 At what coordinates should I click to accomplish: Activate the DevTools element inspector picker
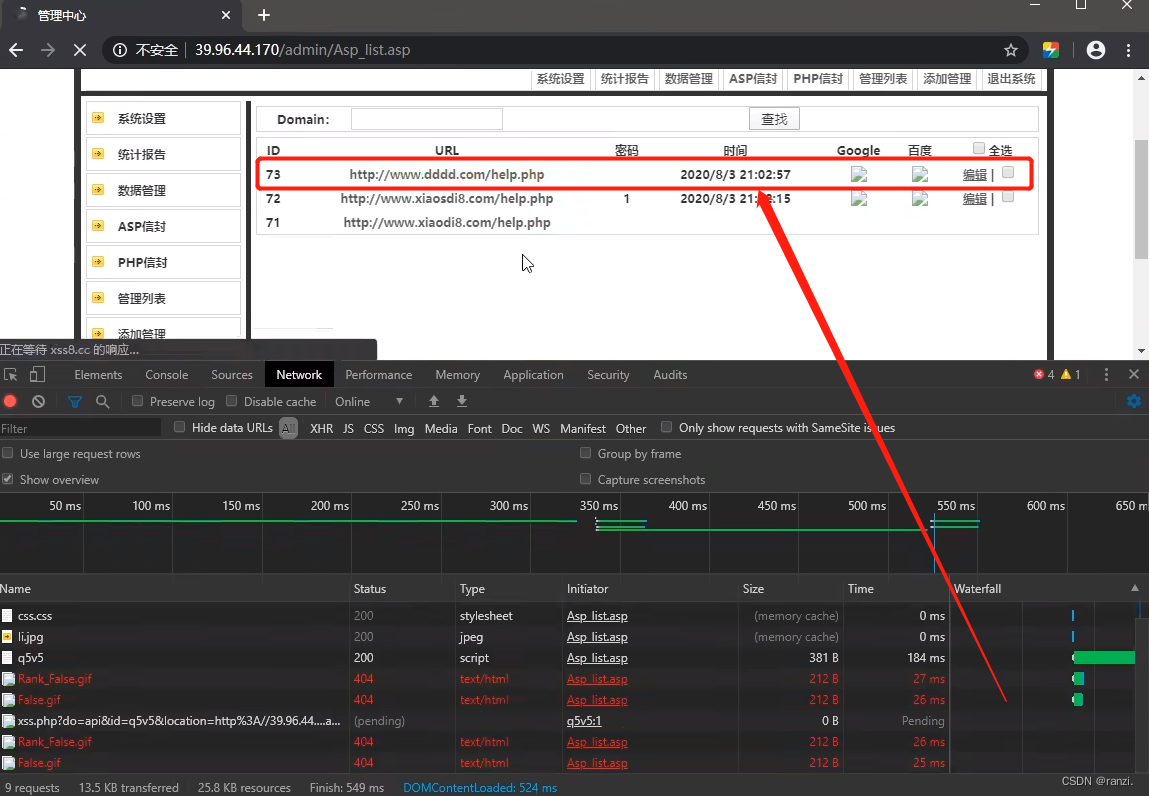coord(11,375)
